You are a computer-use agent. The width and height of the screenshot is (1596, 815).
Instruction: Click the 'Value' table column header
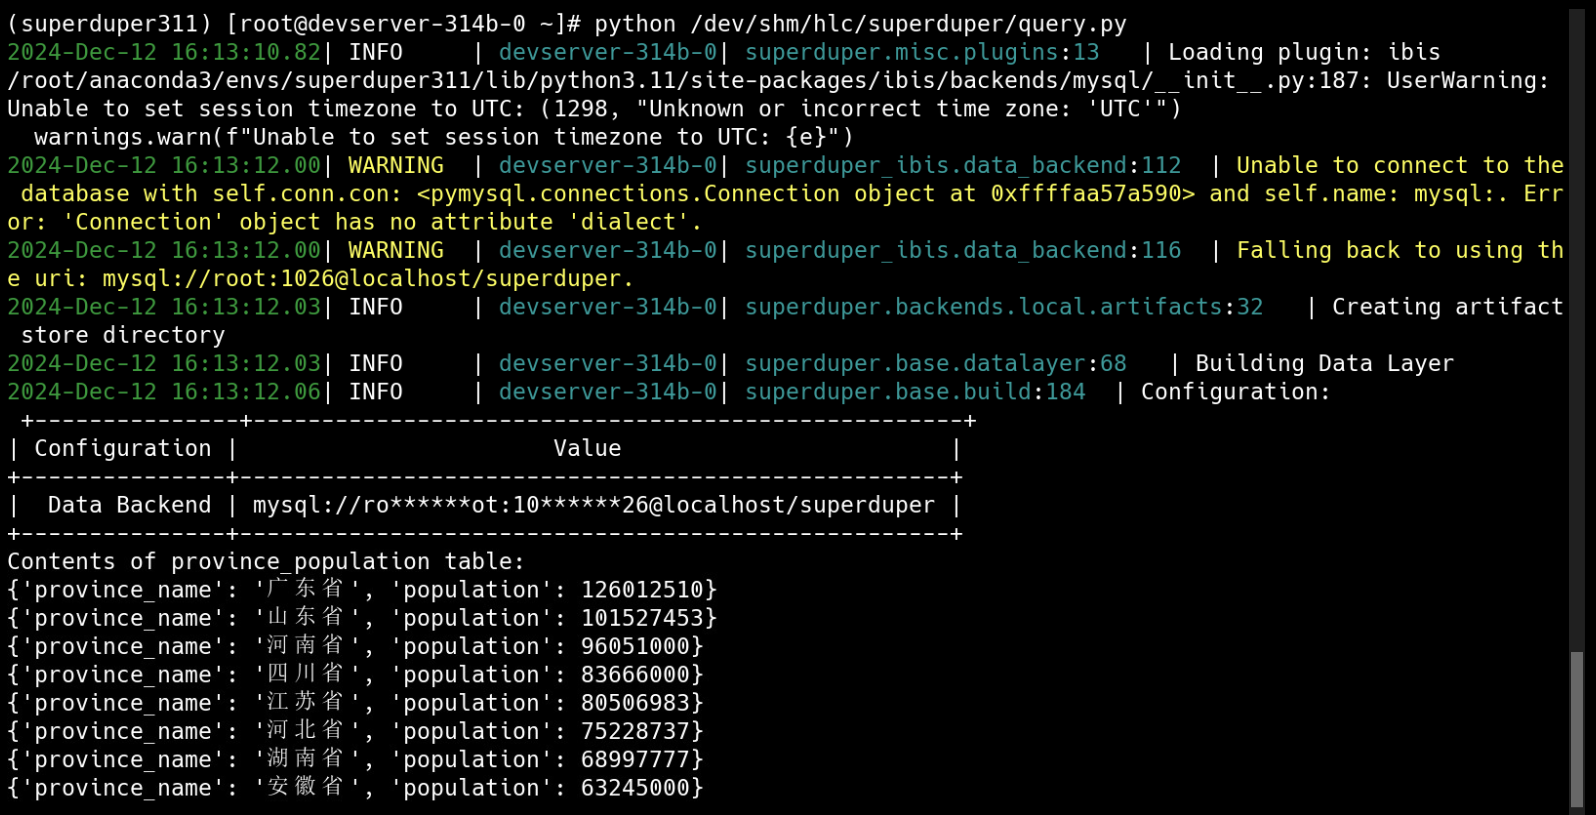[587, 449]
